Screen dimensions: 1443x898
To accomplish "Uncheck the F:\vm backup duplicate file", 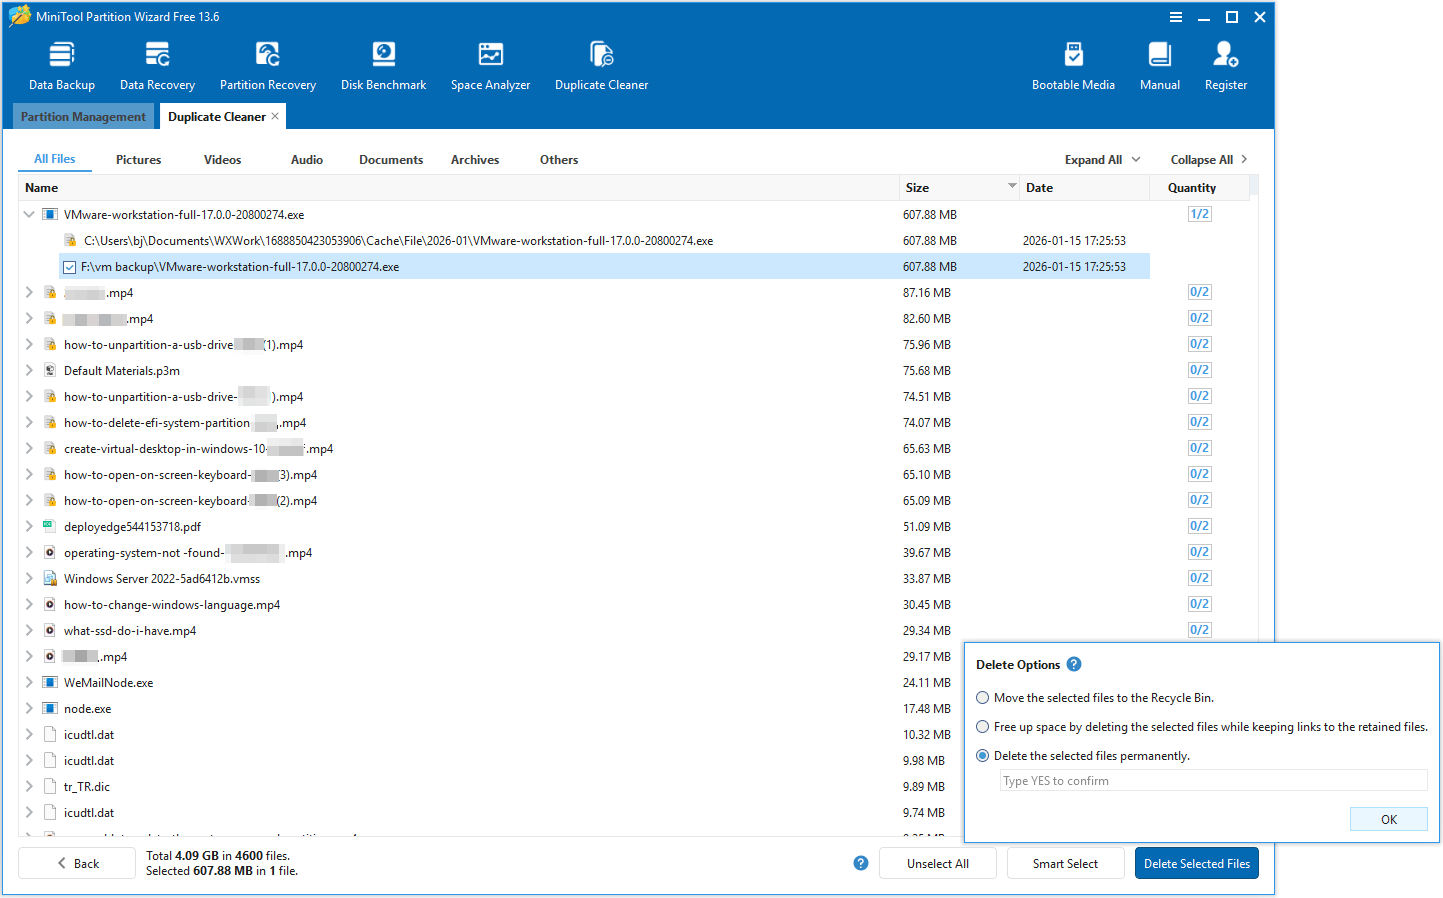I will tap(69, 266).
